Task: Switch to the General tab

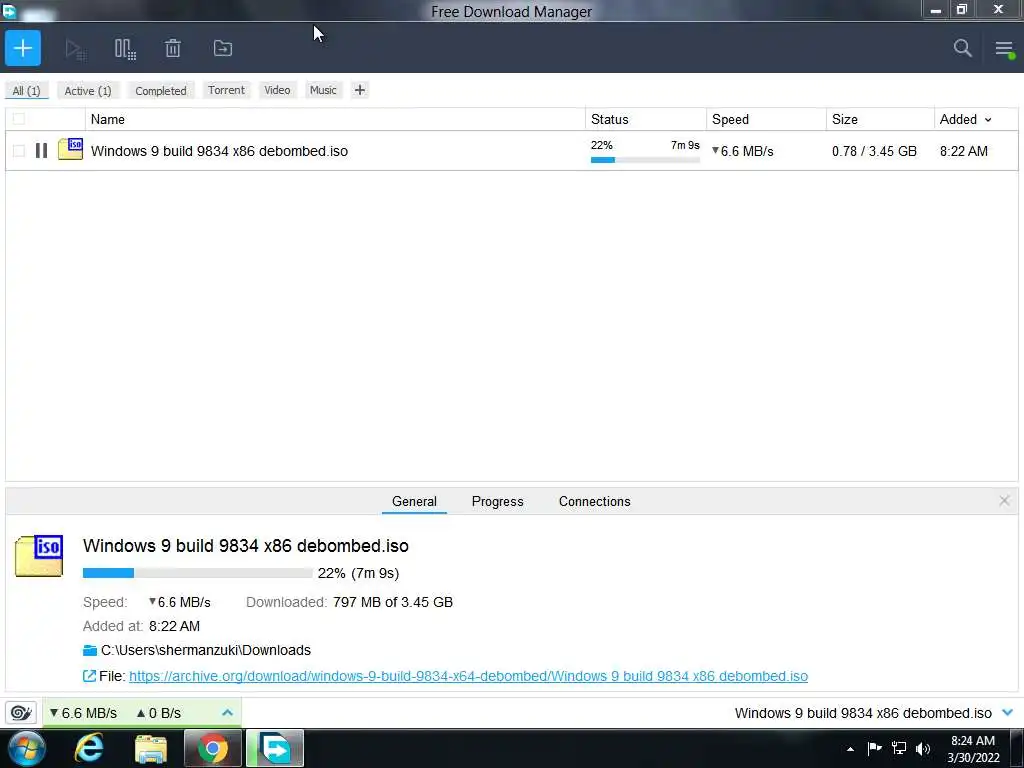Action: pos(414,502)
